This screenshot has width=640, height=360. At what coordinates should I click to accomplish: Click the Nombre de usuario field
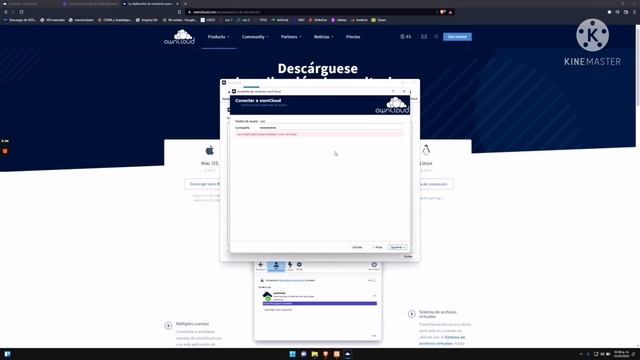331,121
